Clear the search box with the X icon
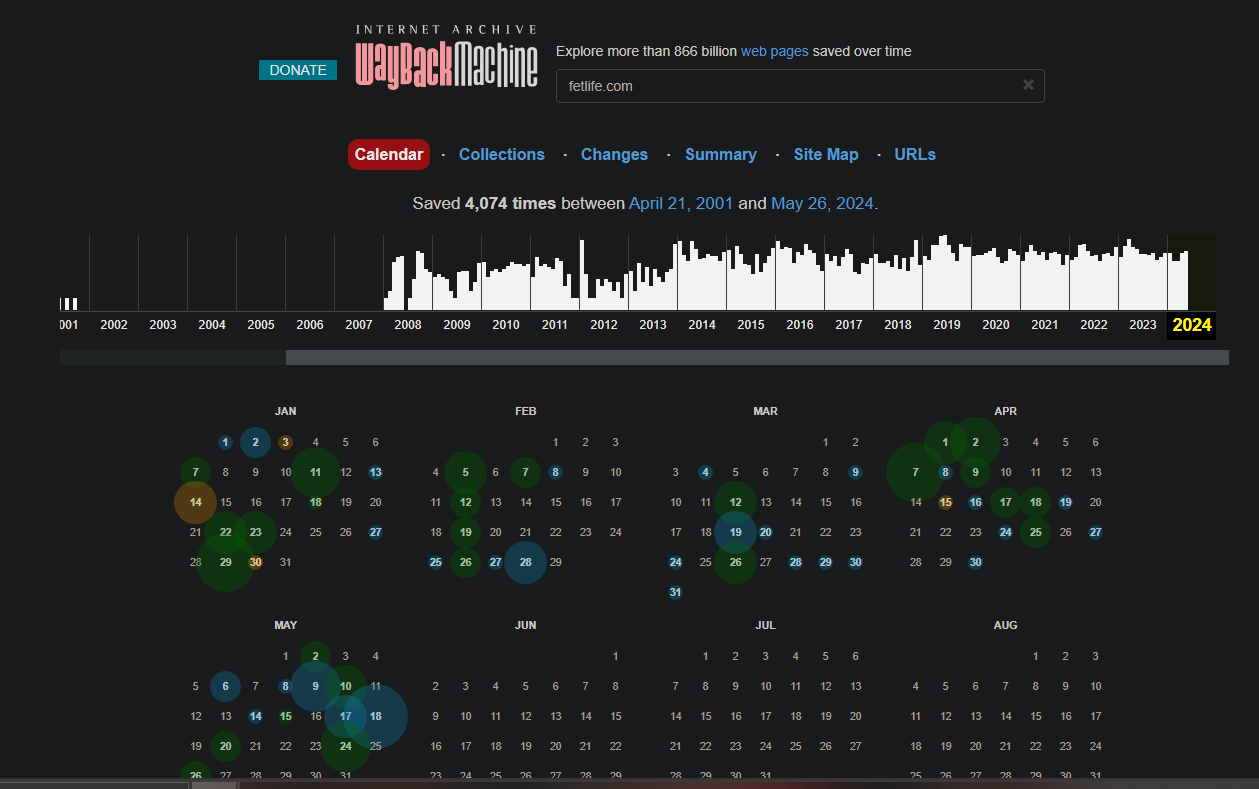Screen dimensions: 1259x789 click(1028, 85)
